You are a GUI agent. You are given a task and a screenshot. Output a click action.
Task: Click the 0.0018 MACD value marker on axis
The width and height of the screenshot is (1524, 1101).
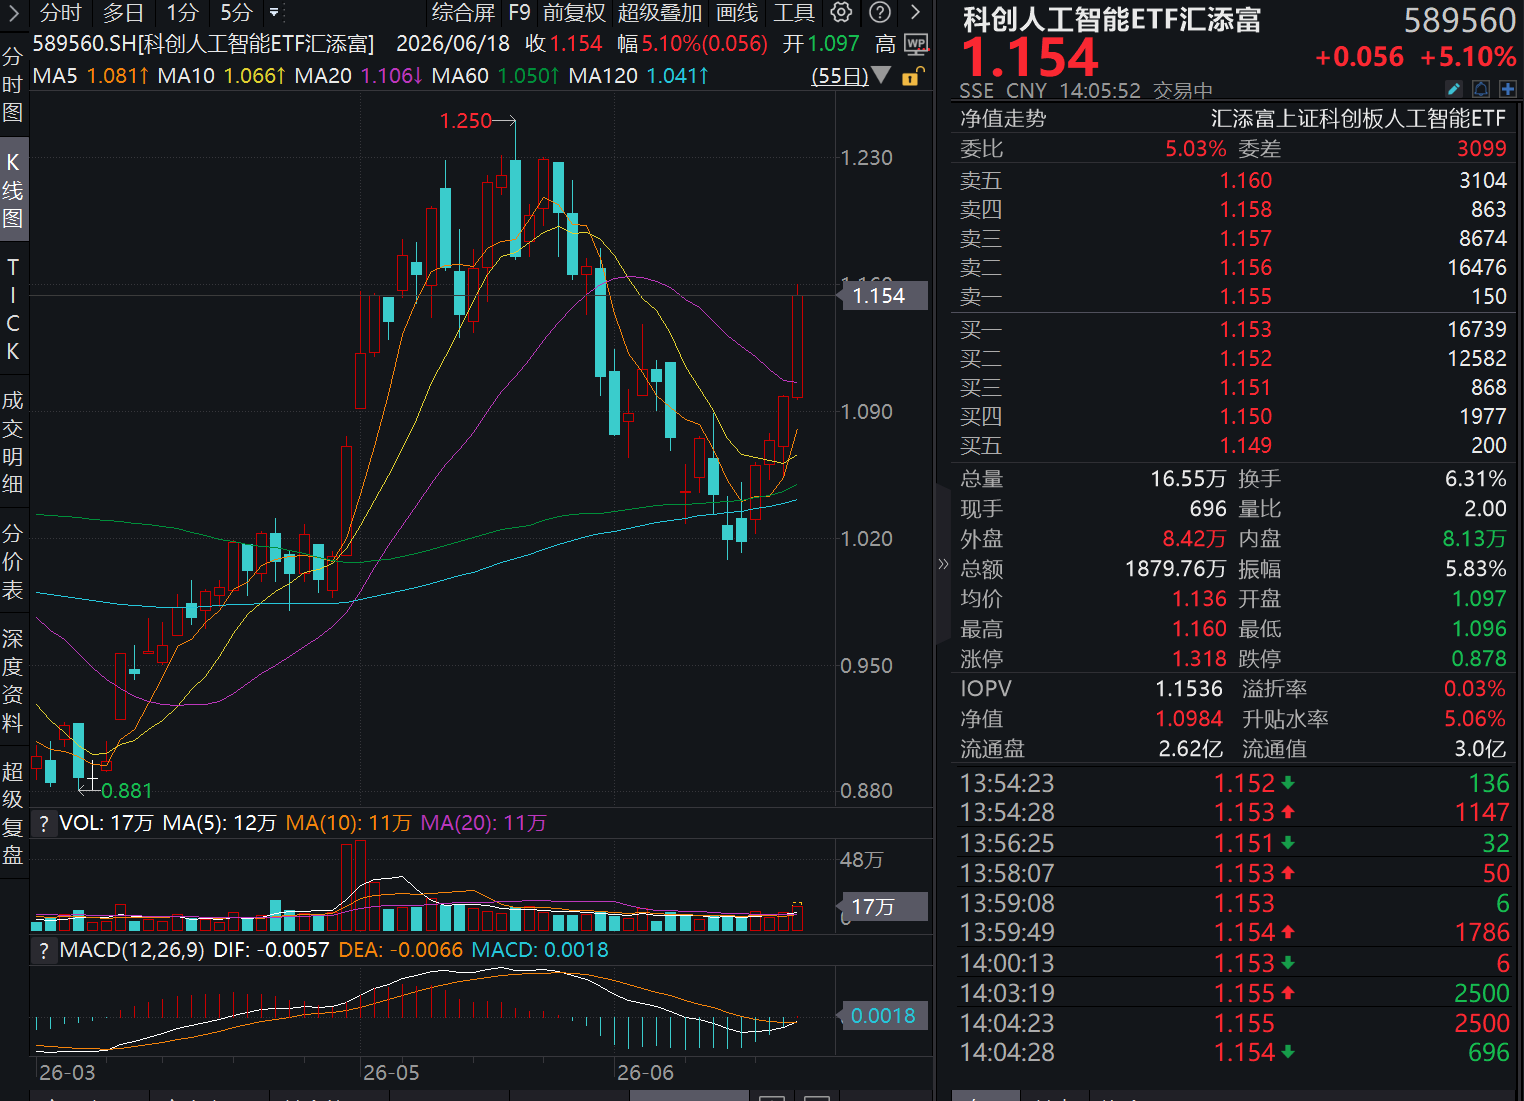(884, 1016)
